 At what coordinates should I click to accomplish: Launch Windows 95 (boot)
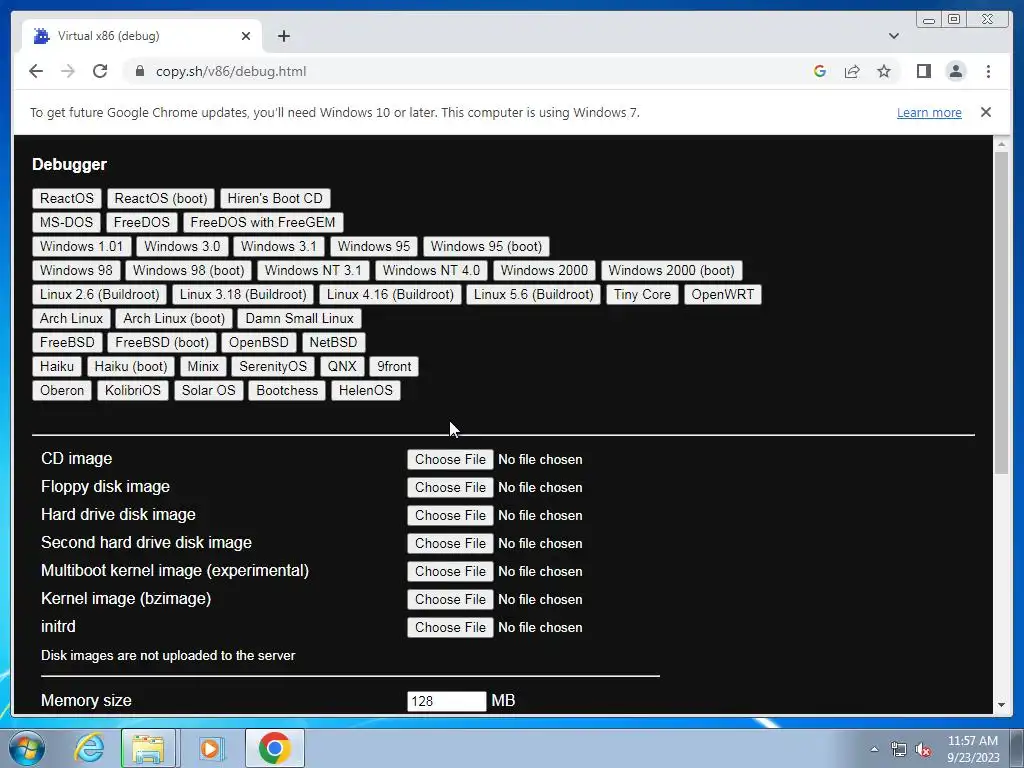coord(486,247)
